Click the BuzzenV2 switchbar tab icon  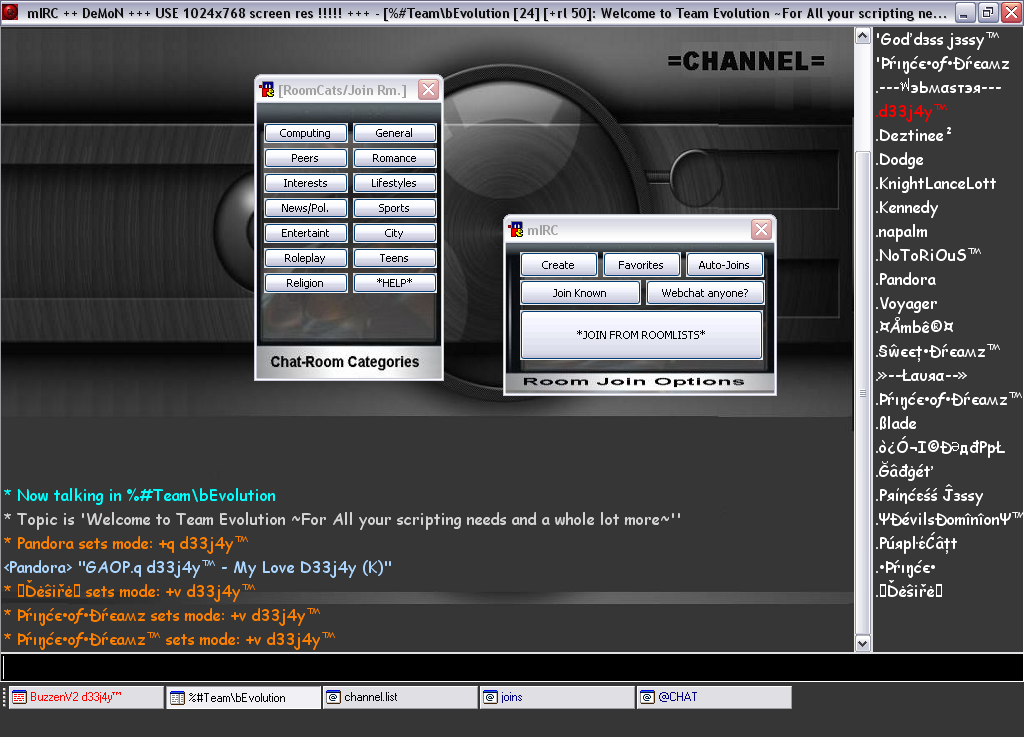(20, 697)
